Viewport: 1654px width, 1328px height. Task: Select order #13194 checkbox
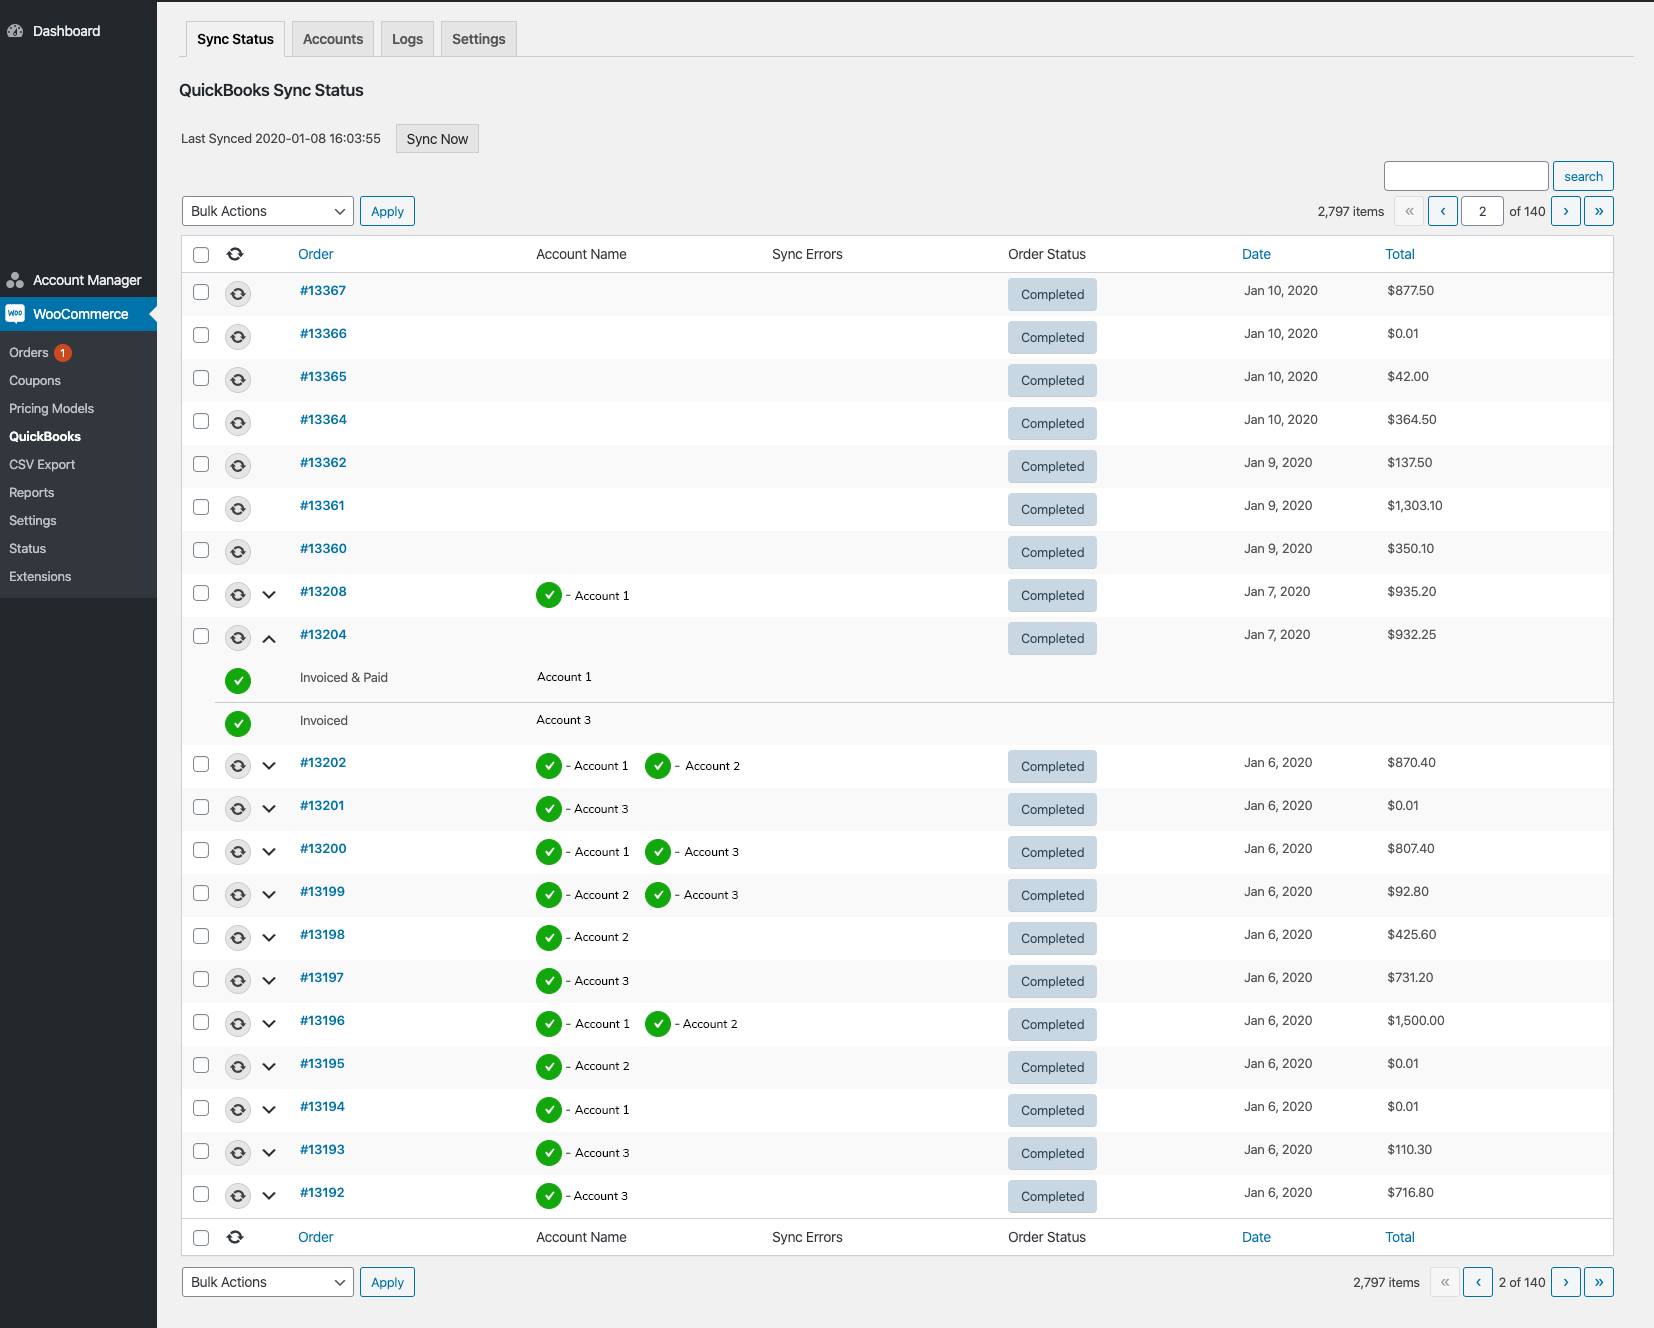click(x=201, y=1108)
